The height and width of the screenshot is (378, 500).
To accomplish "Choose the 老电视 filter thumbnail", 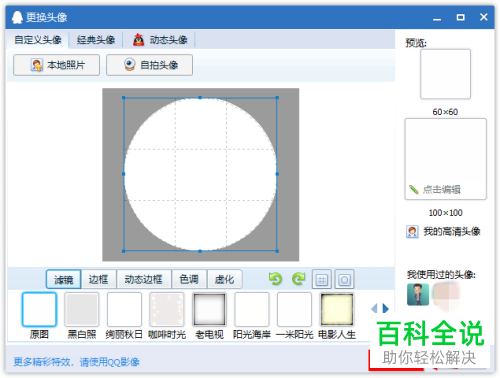I will tap(209, 309).
